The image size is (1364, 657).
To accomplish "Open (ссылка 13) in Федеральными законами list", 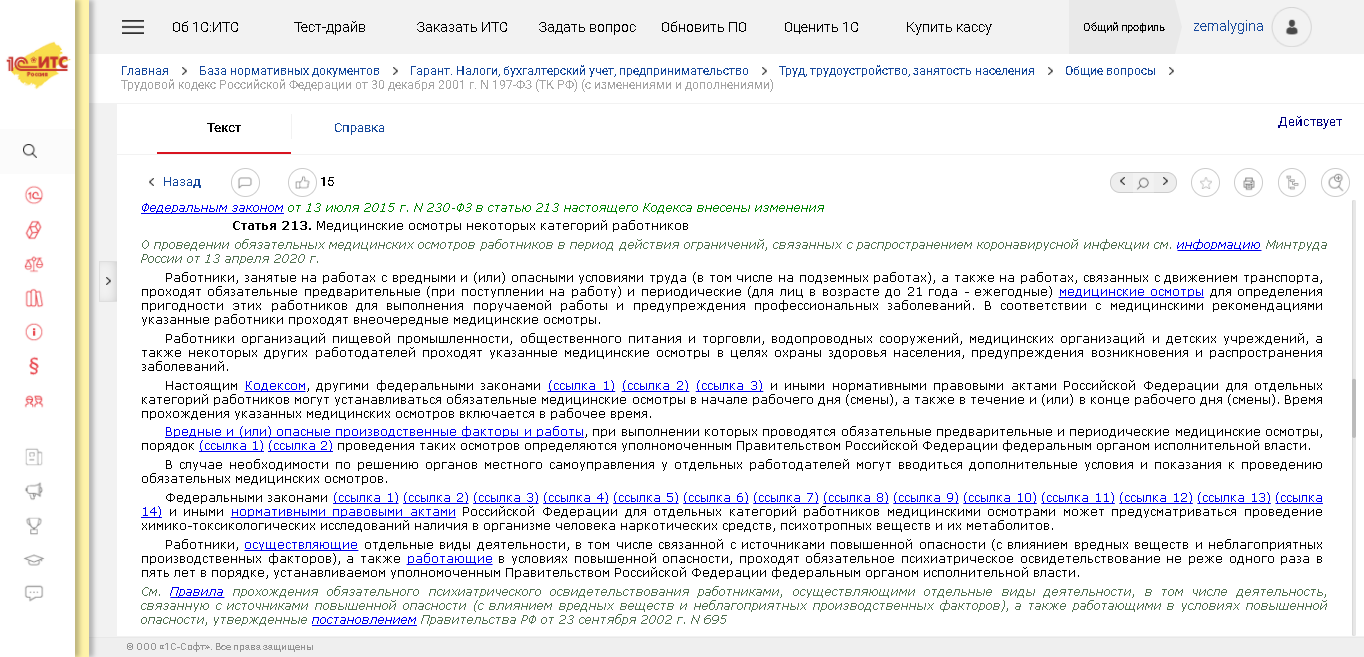I will tap(1234, 498).
